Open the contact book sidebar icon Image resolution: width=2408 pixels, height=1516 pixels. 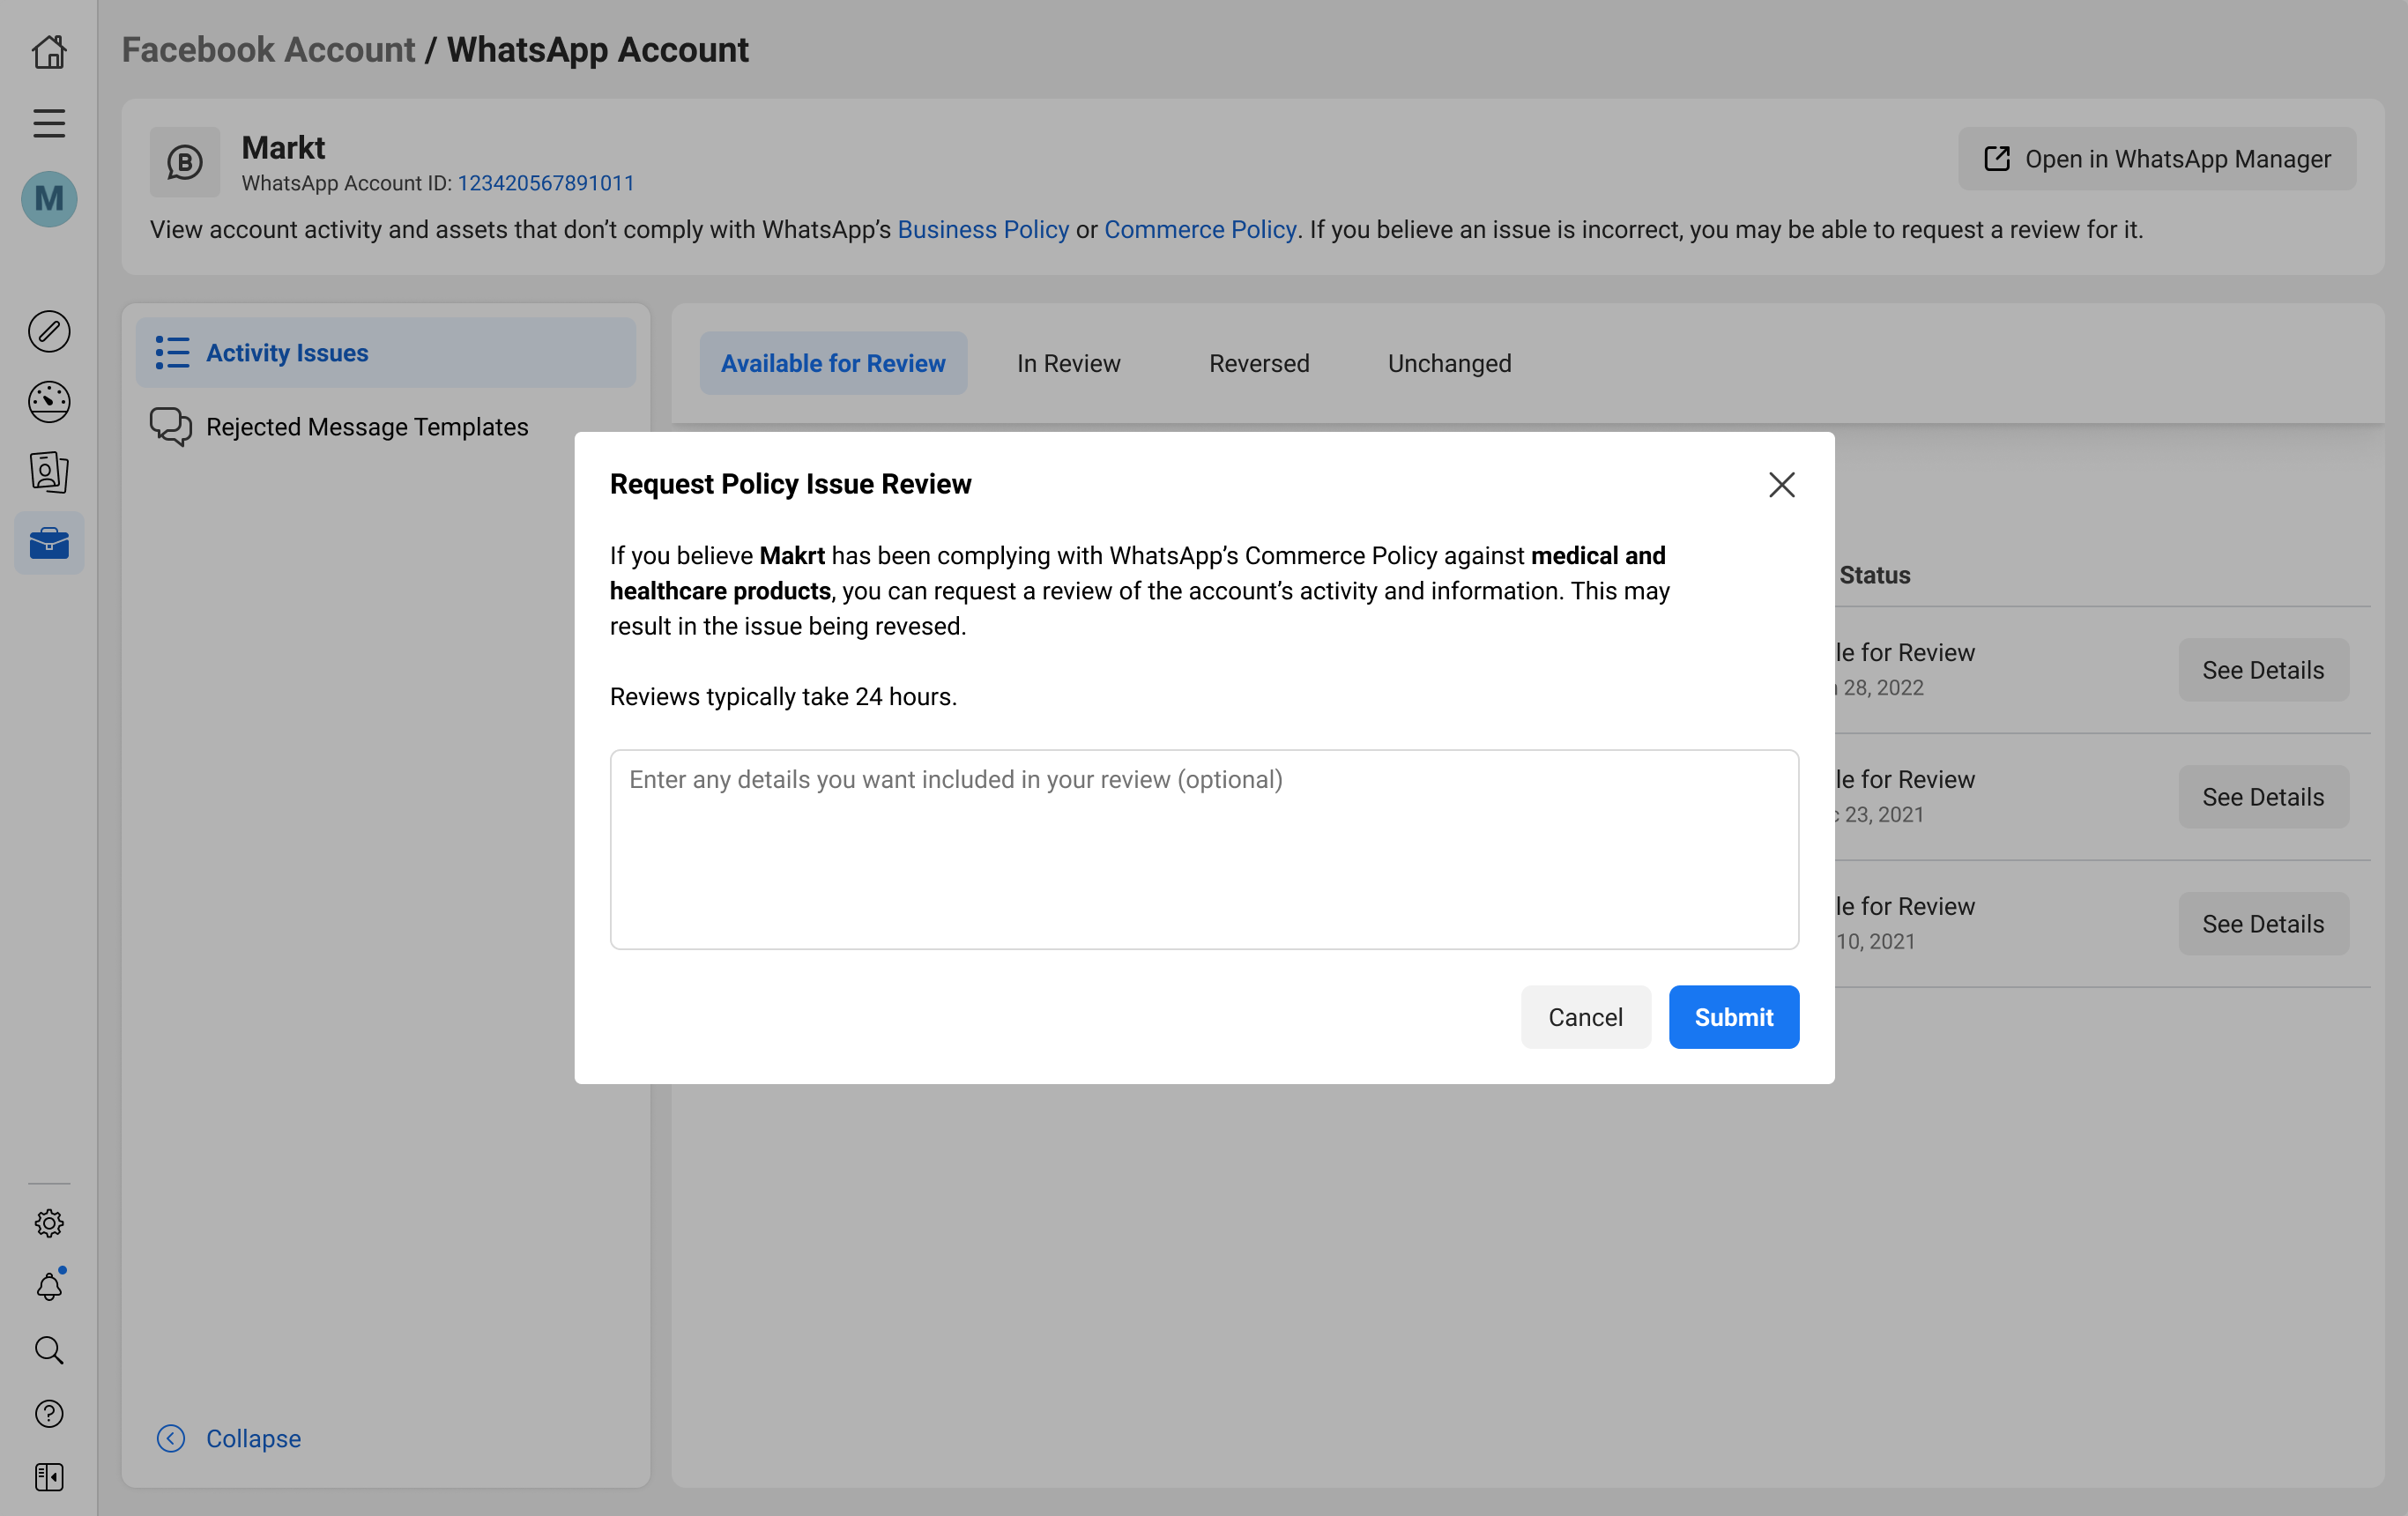(x=49, y=472)
